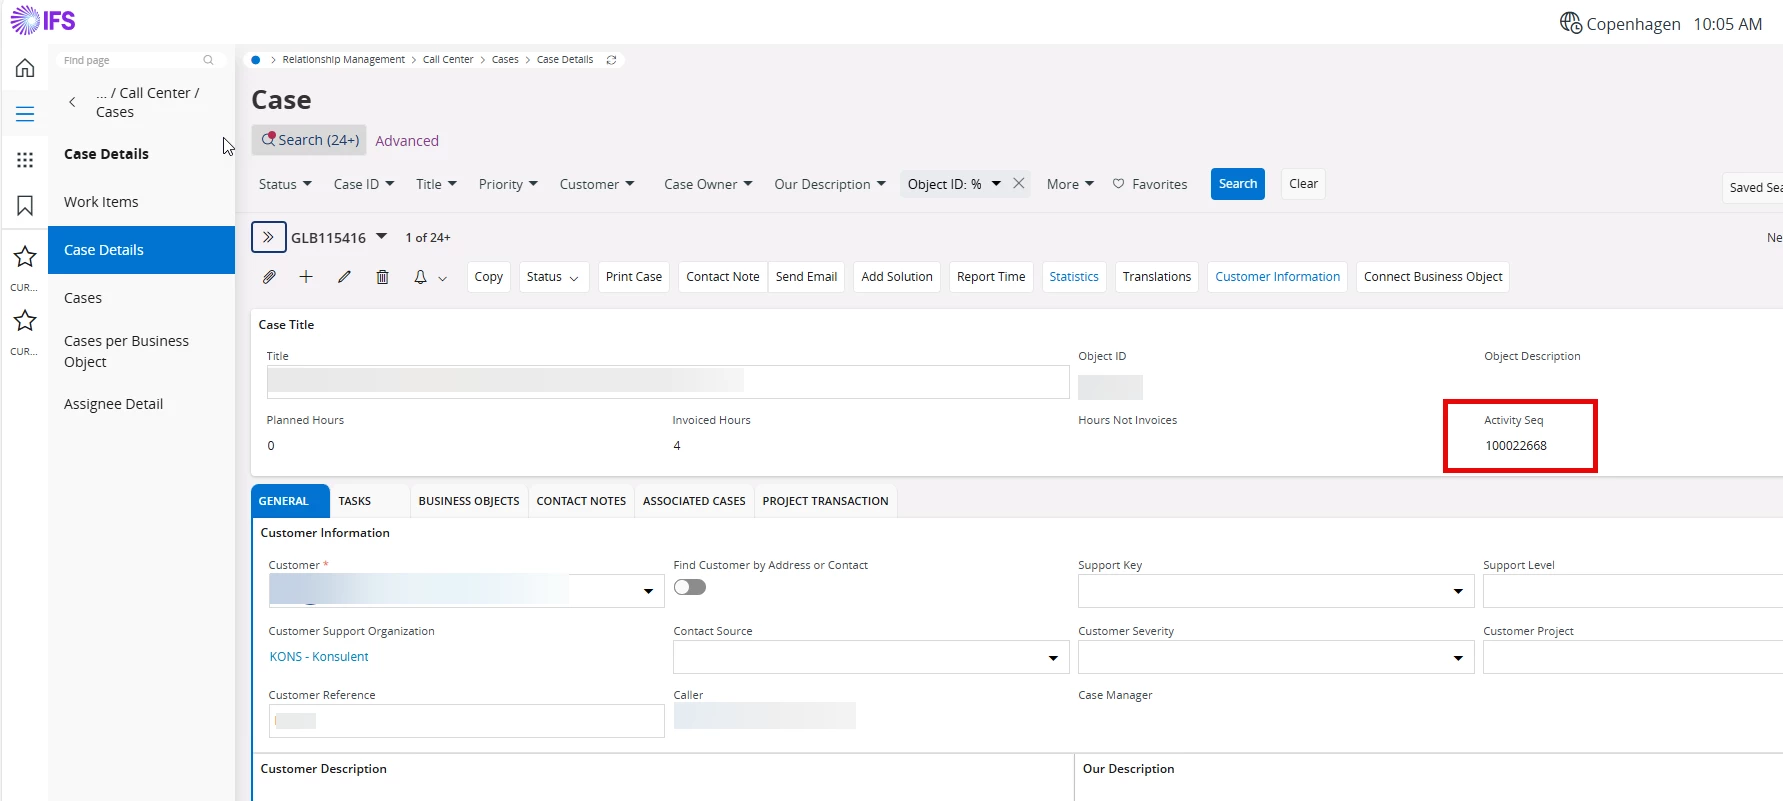This screenshot has width=1783, height=801.
Task: Switch to the BUSINESS OBJECTS tab
Action: coord(469,501)
